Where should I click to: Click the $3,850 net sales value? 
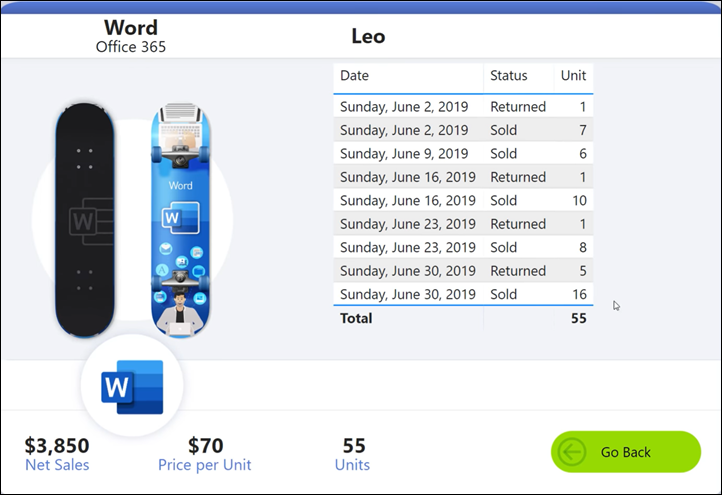[x=57, y=445]
